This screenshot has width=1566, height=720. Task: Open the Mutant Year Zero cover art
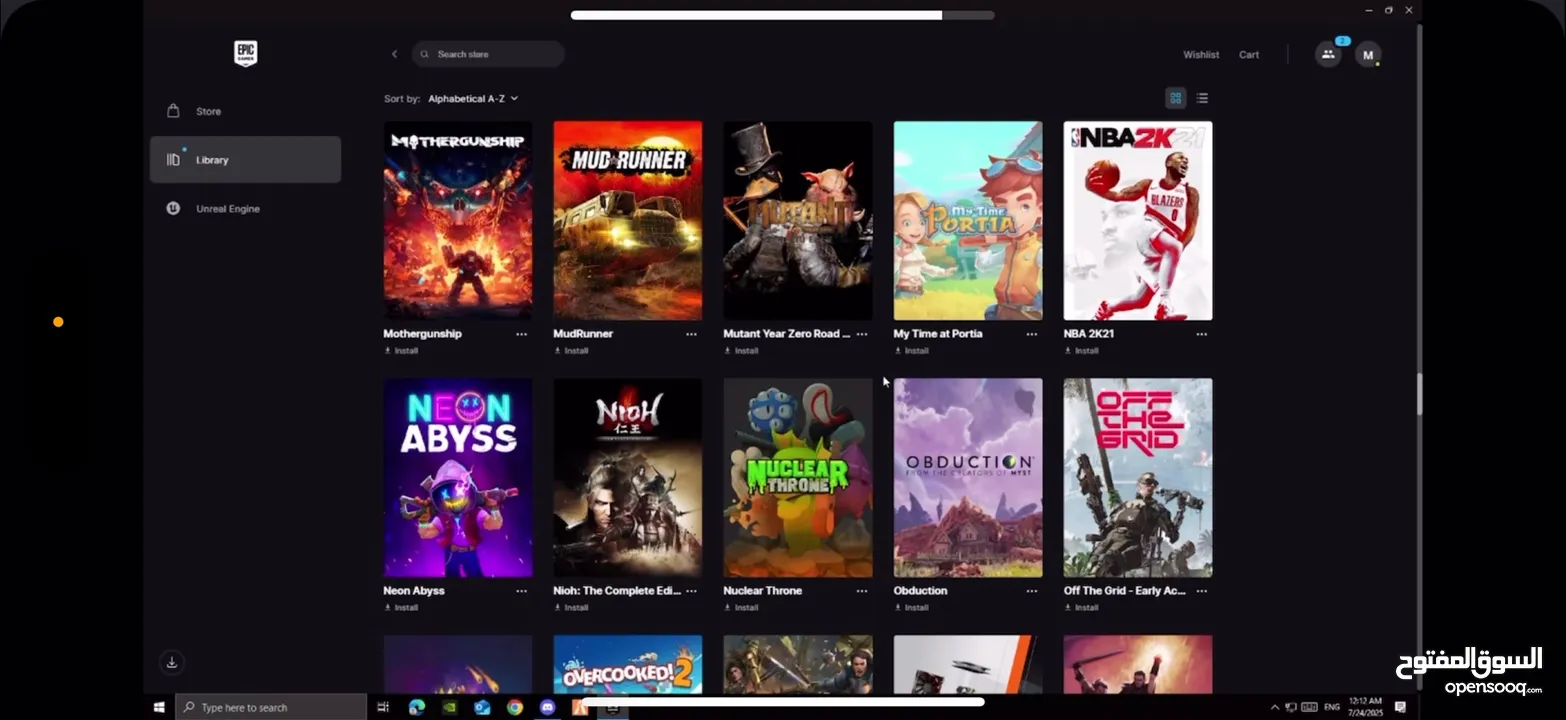click(798, 221)
